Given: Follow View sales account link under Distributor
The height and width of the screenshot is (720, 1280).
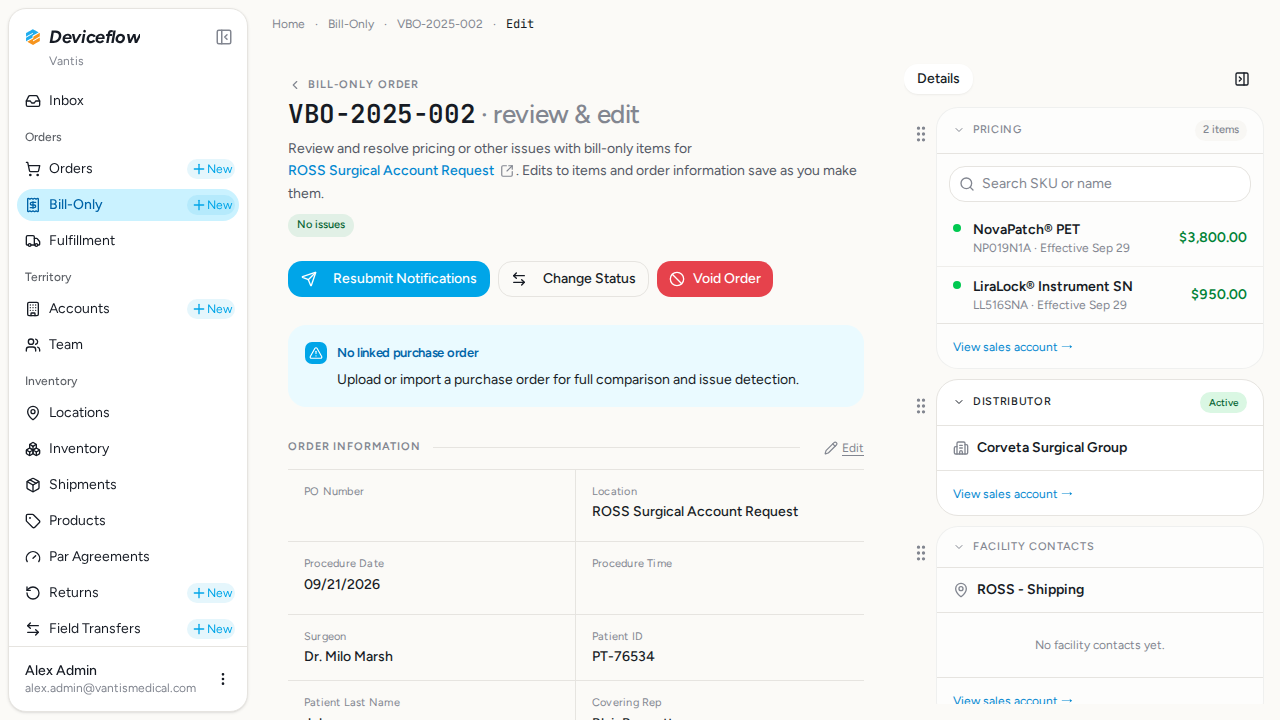Looking at the screenshot, I should click(1013, 494).
